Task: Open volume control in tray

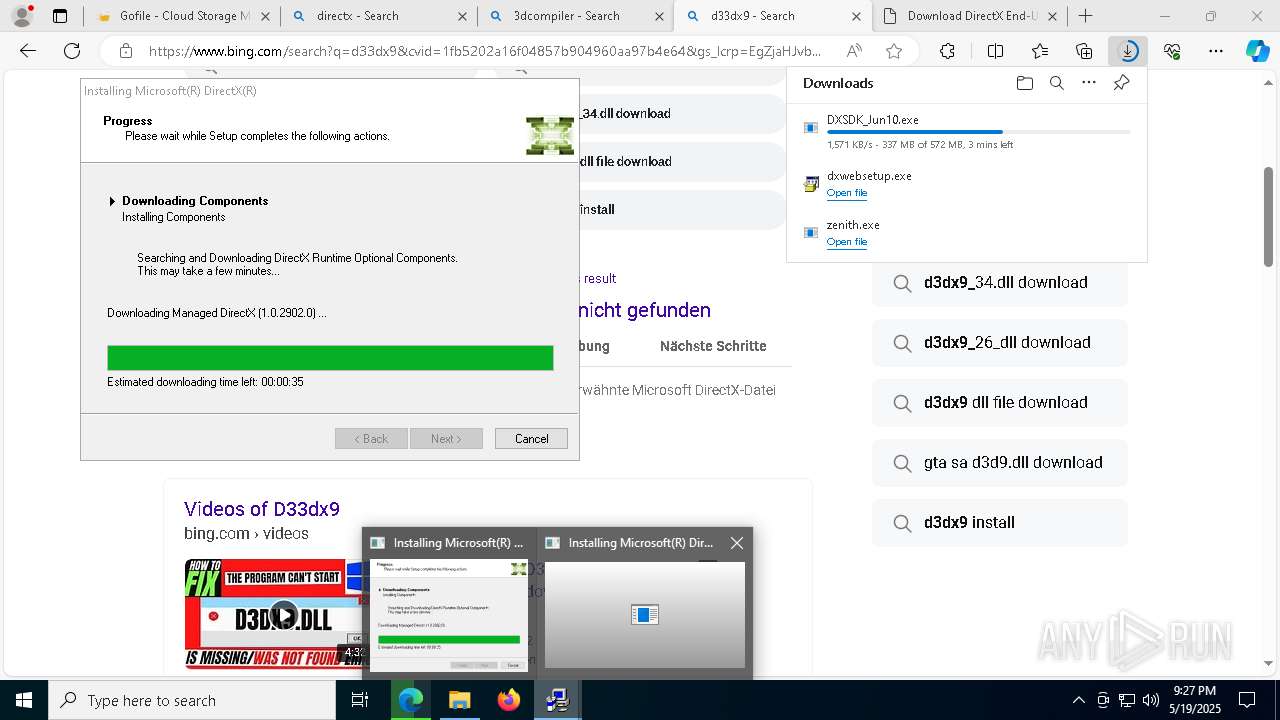Action: 1150,700
